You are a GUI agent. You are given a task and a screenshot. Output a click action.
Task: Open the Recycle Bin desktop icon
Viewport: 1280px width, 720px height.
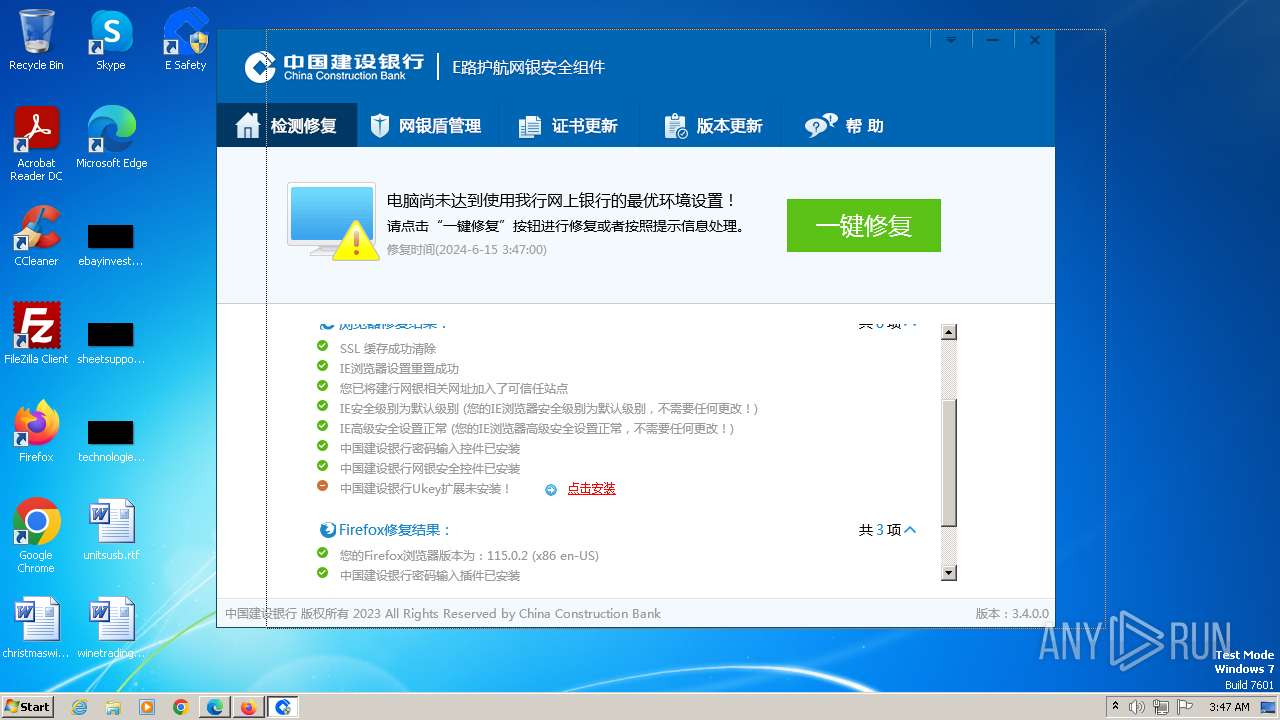pos(36,40)
